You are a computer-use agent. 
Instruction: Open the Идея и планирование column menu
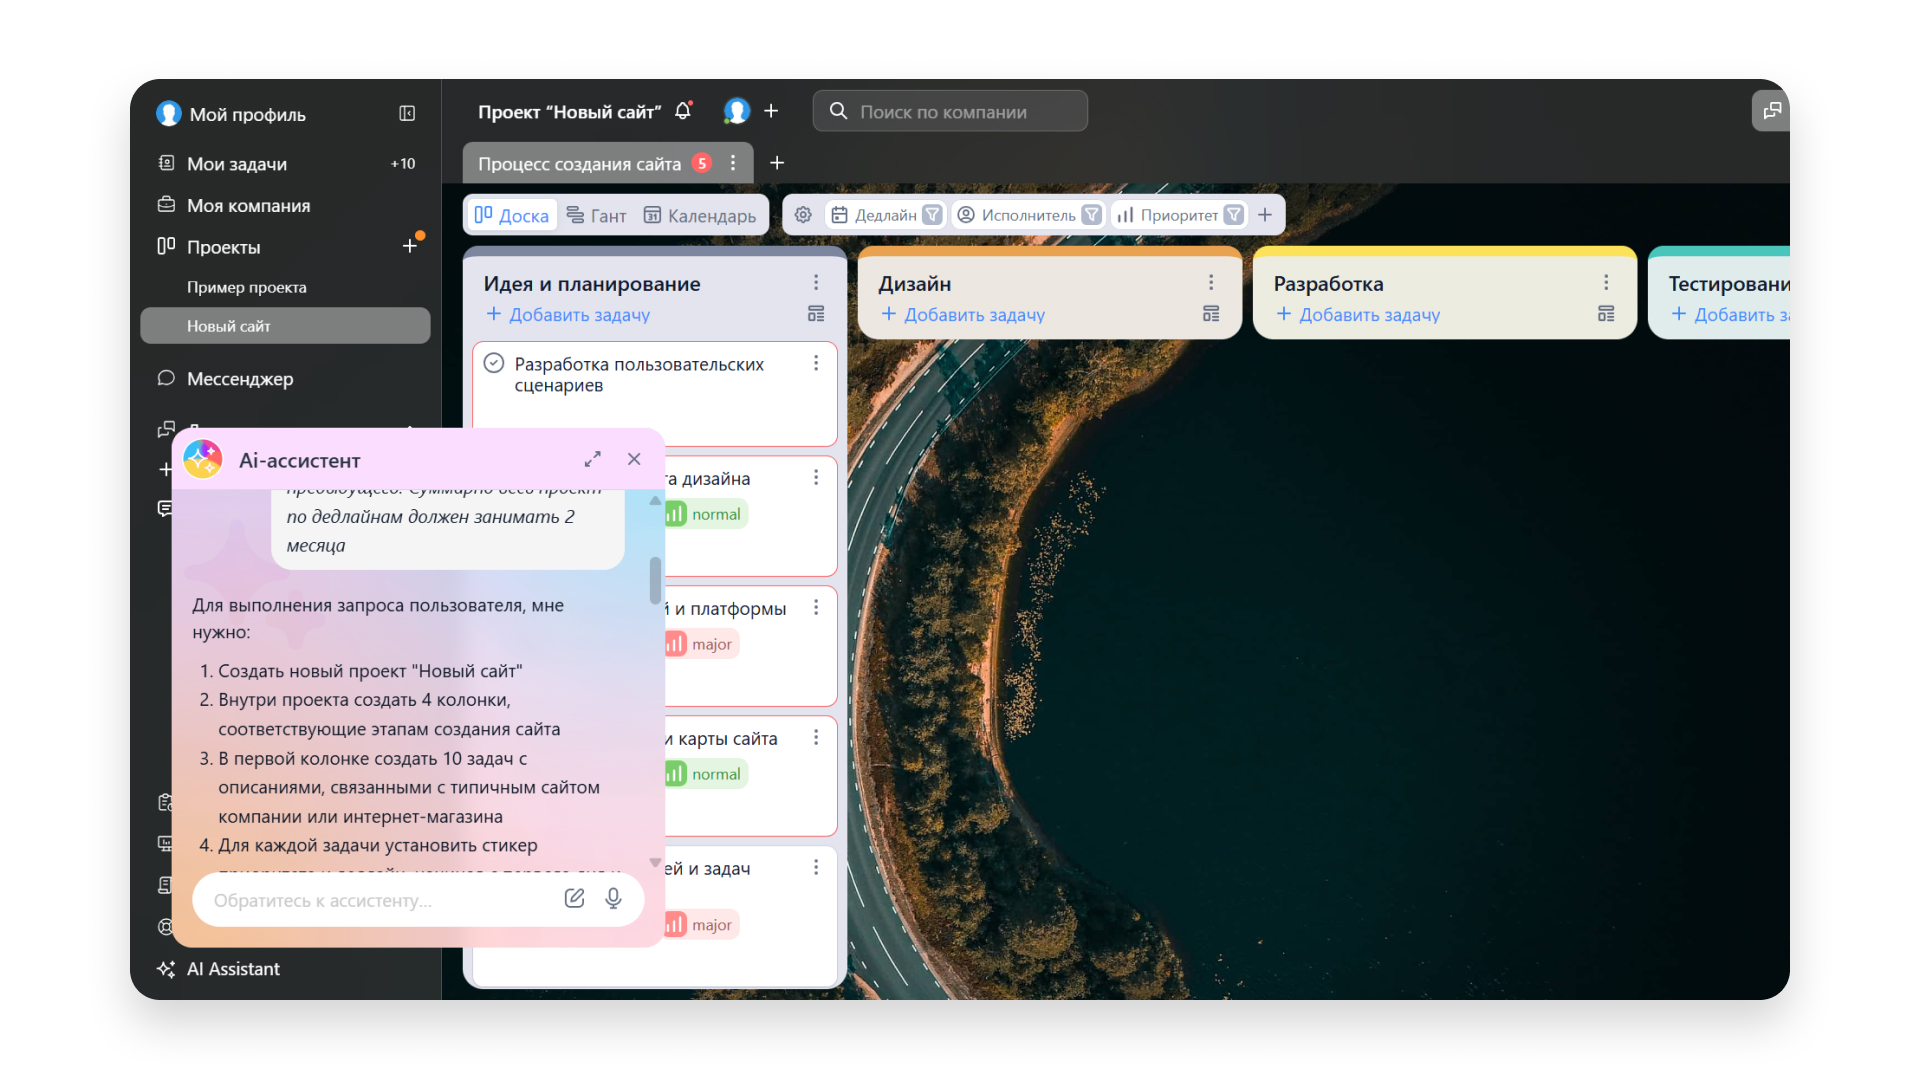(816, 283)
